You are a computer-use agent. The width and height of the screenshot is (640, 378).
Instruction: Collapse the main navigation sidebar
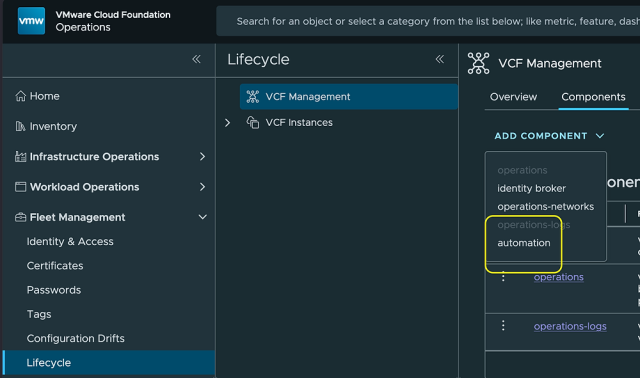click(x=196, y=59)
